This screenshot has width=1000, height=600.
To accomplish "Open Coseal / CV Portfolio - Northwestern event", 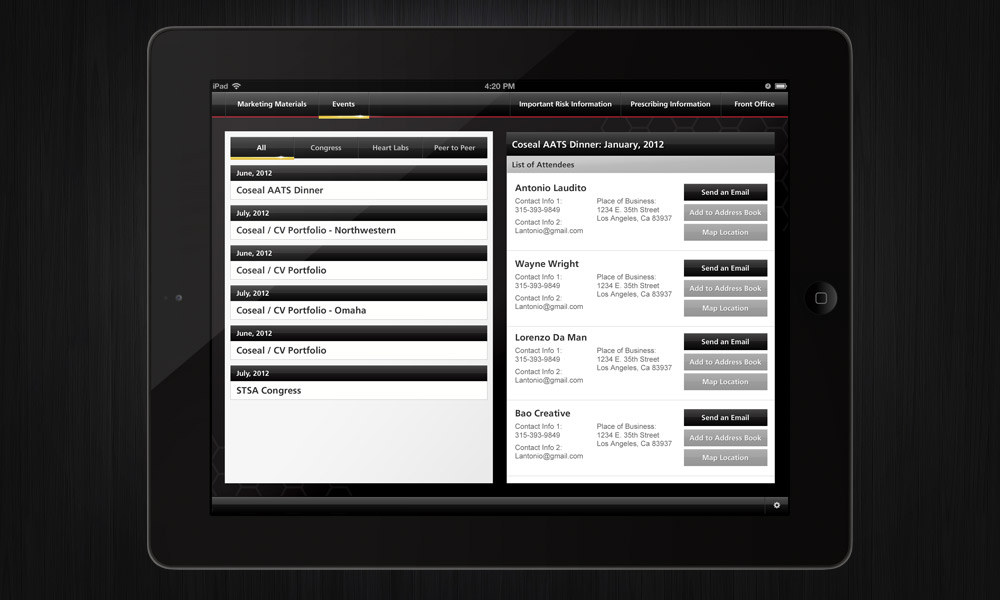I will (x=358, y=230).
